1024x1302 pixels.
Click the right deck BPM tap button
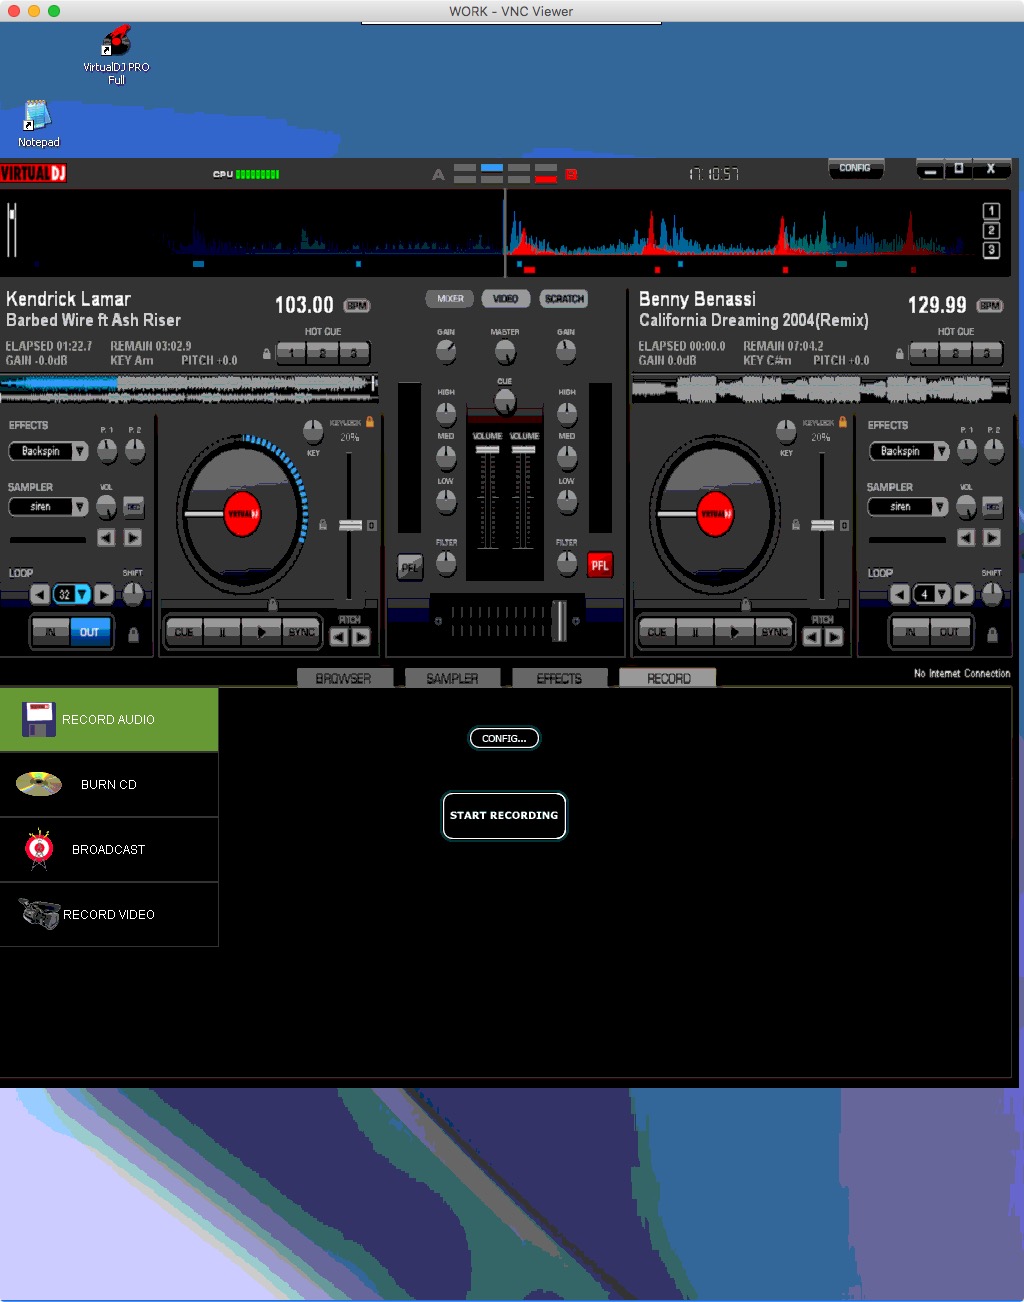pos(990,305)
